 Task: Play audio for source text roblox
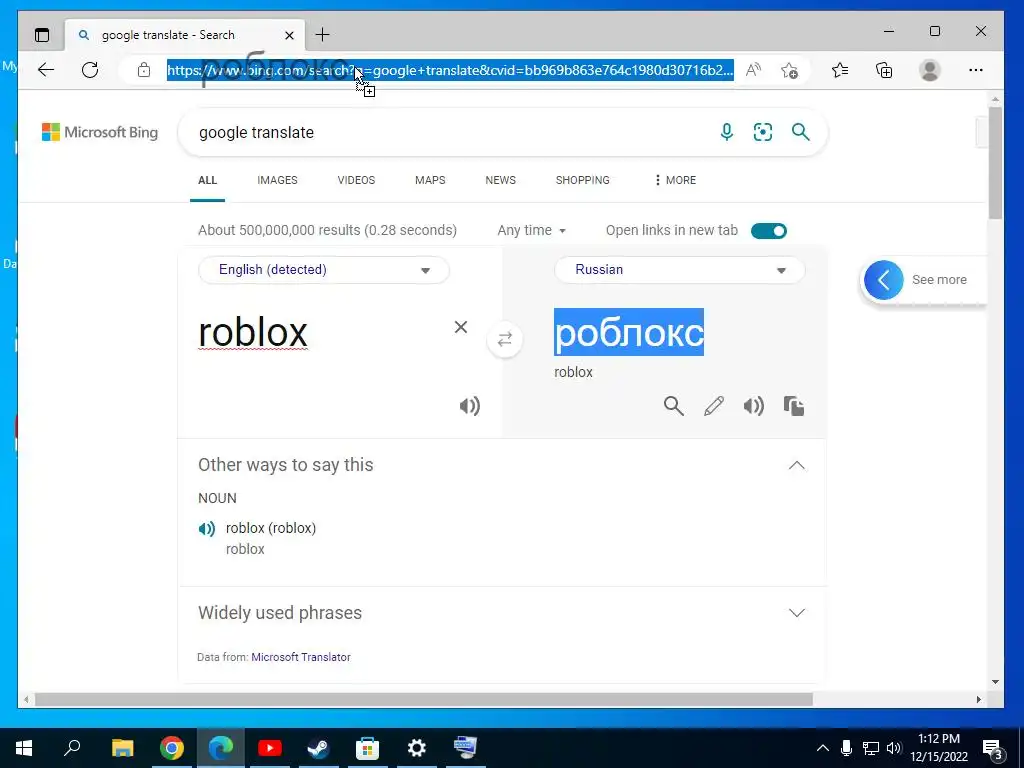[470, 406]
